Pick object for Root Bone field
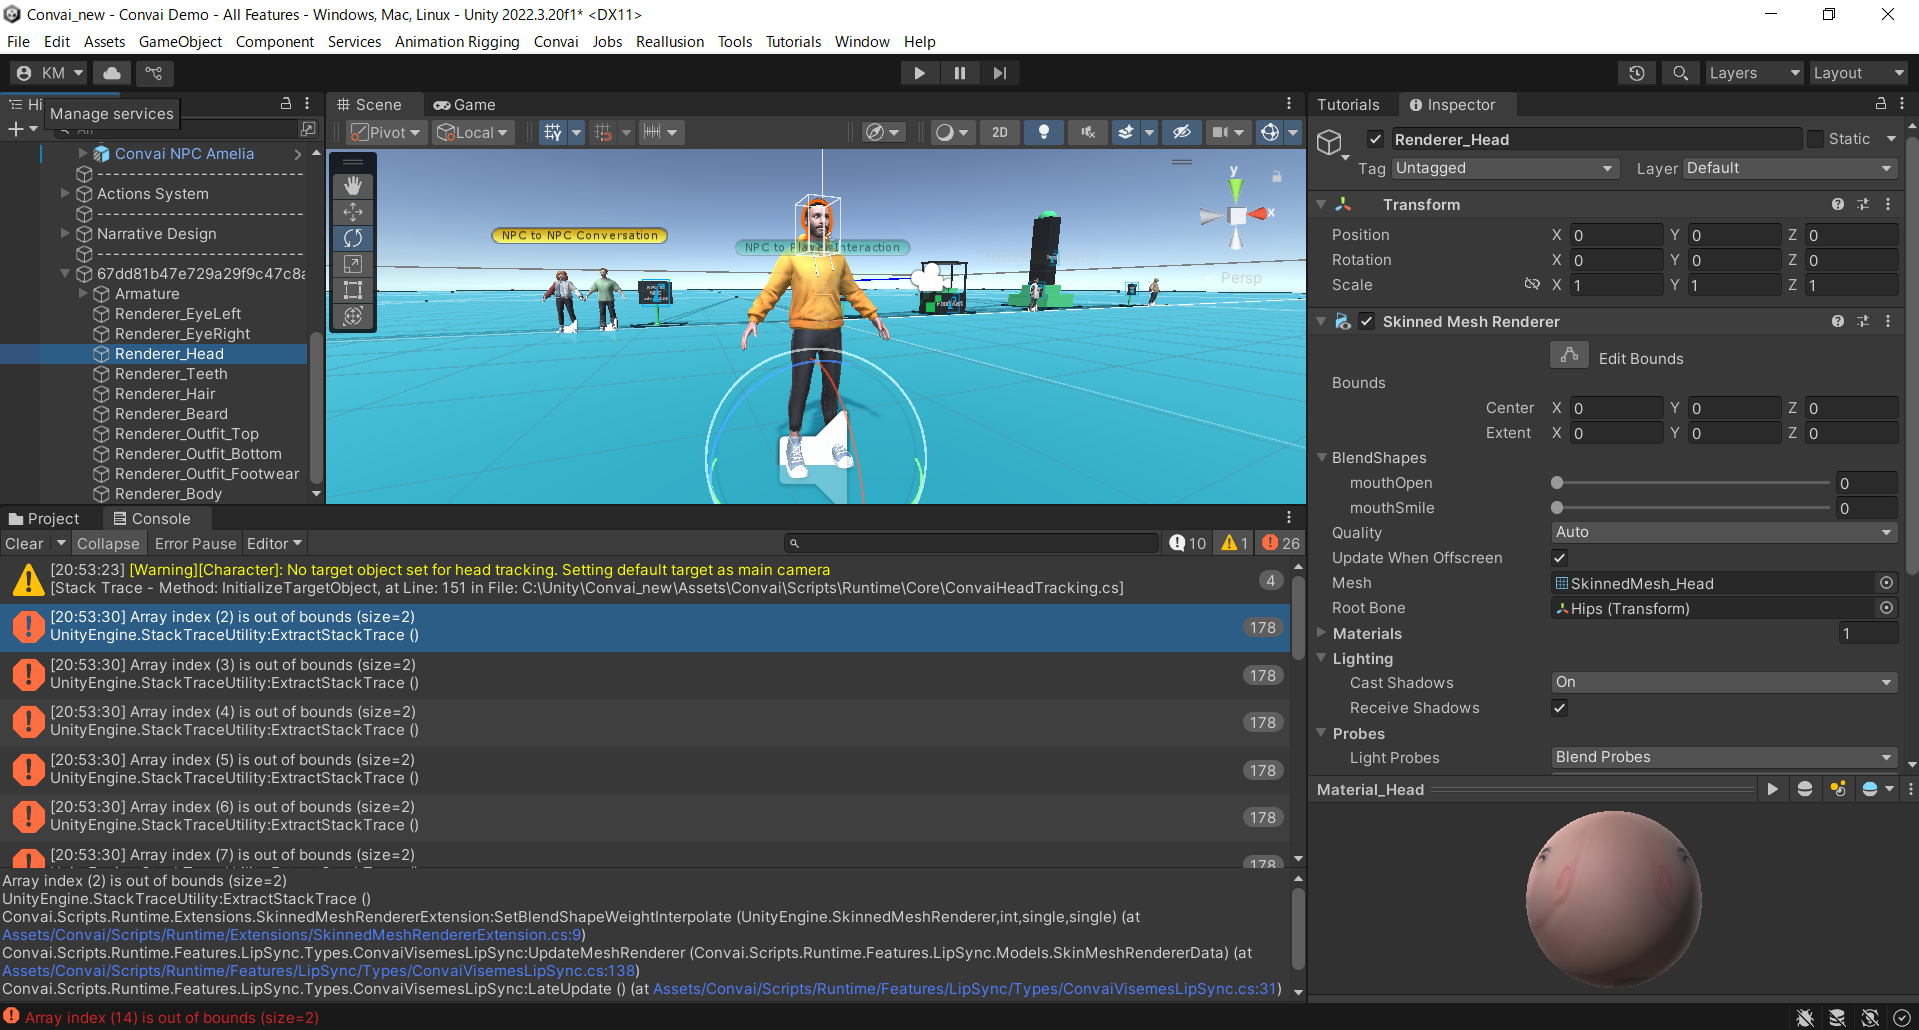This screenshot has height=1030, width=1919. [x=1886, y=608]
